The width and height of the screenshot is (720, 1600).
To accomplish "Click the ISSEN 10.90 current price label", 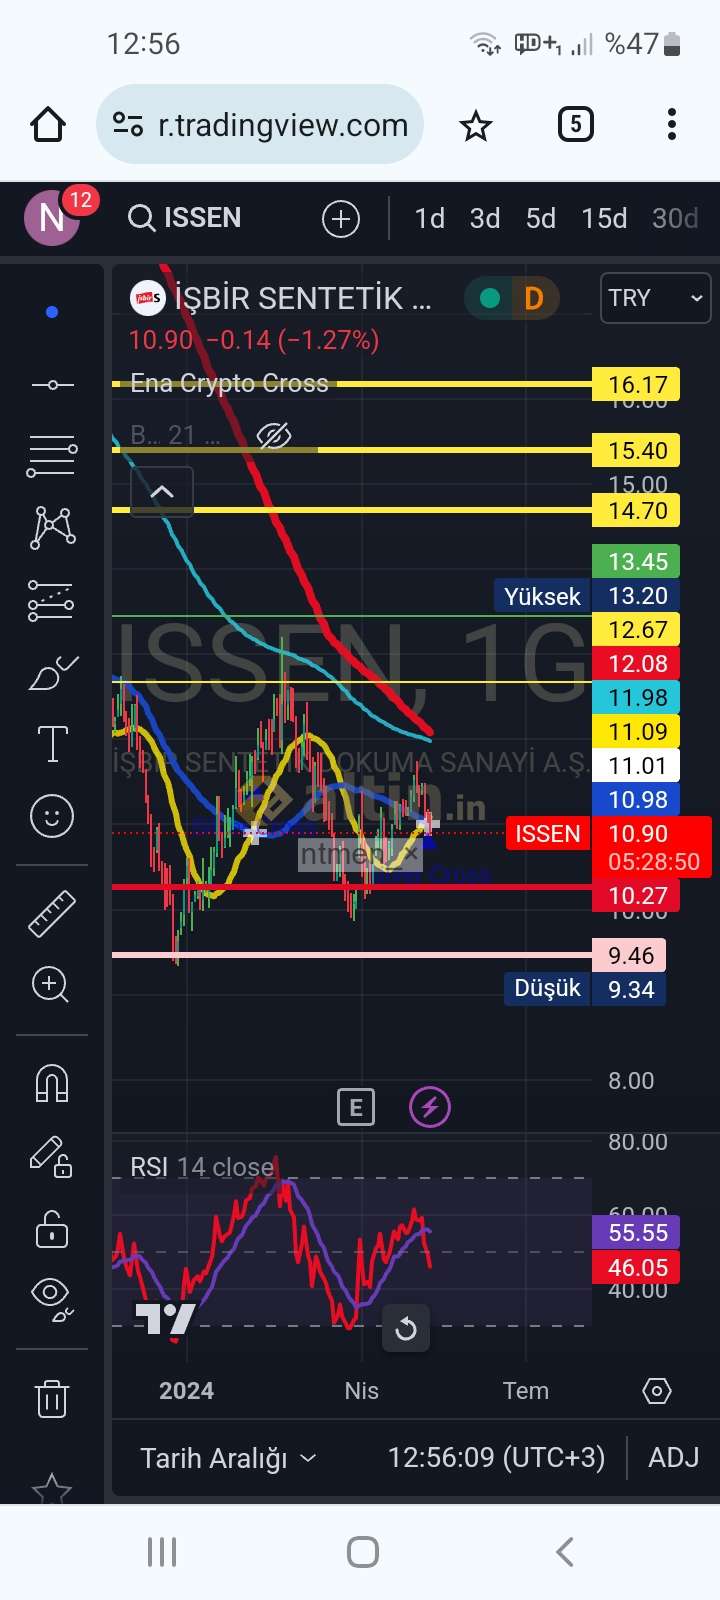I will pos(609,847).
